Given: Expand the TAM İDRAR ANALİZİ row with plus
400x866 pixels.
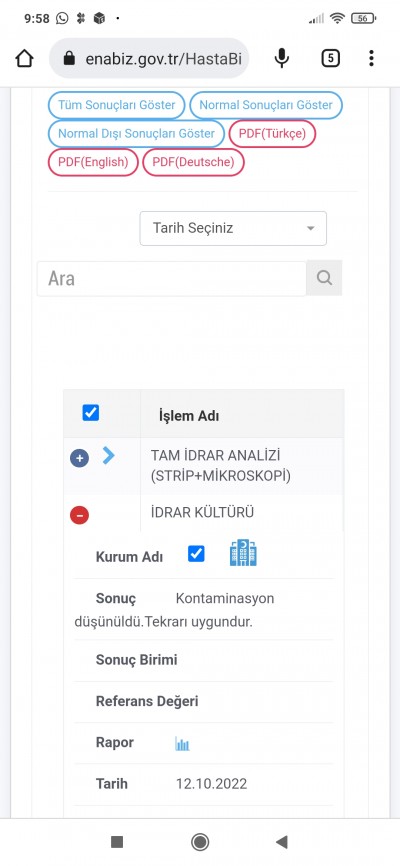Looking at the screenshot, I should pos(80,458).
